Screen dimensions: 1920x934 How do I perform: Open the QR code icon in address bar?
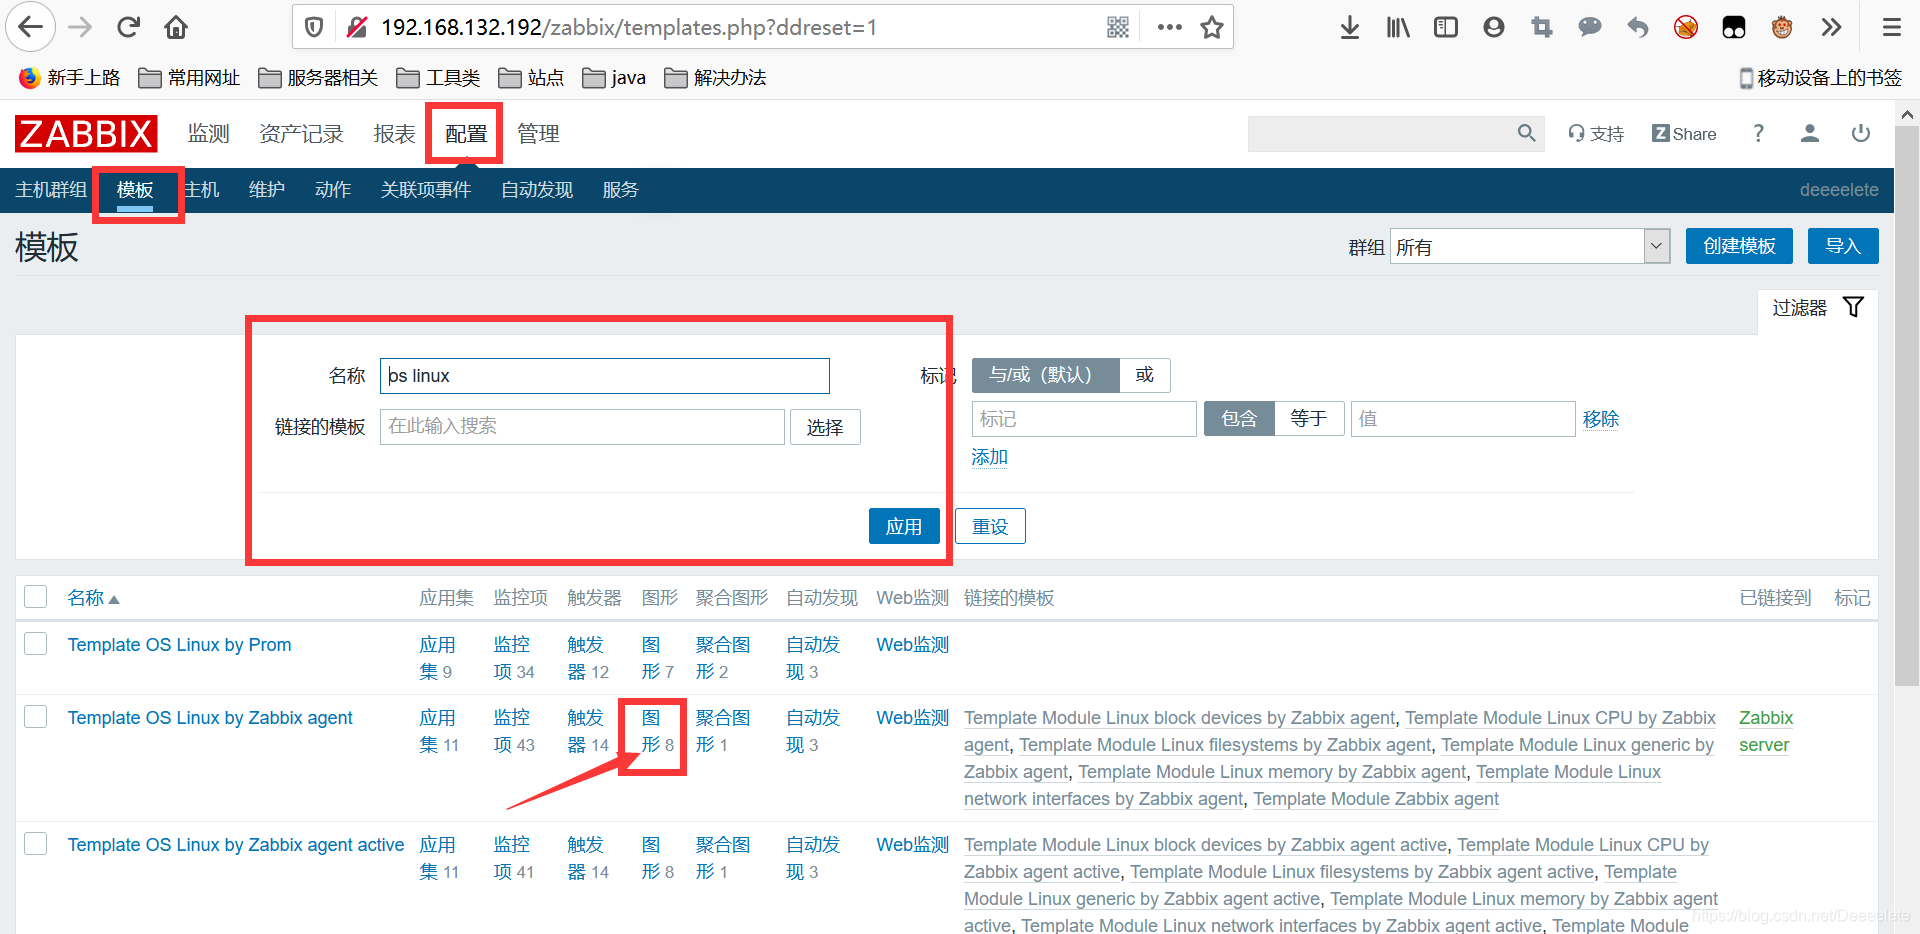[1118, 27]
